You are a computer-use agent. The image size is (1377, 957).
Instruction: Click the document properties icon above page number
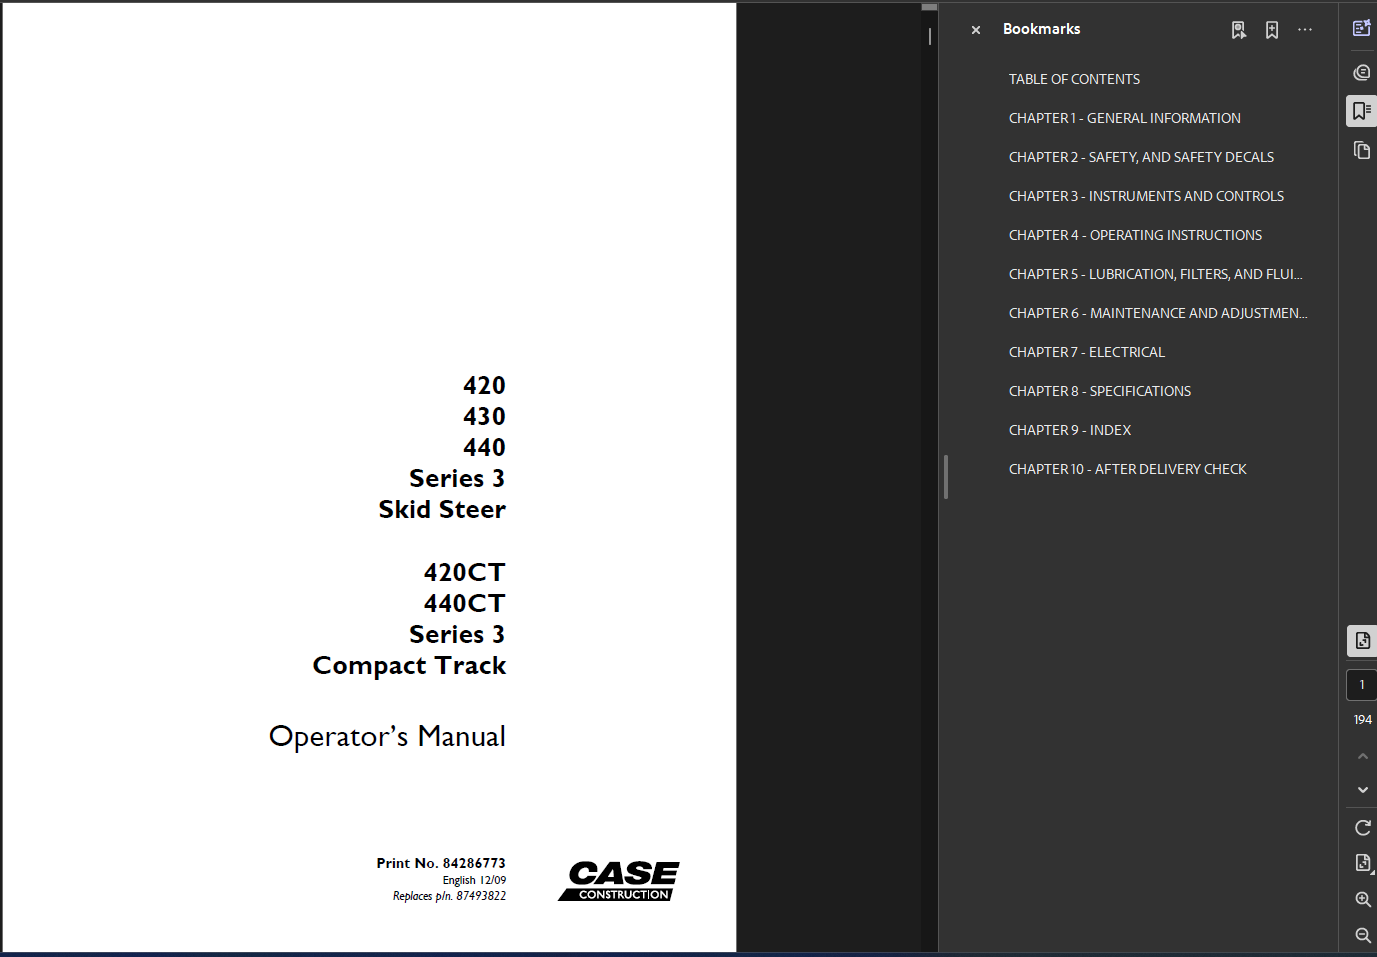(1362, 641)
